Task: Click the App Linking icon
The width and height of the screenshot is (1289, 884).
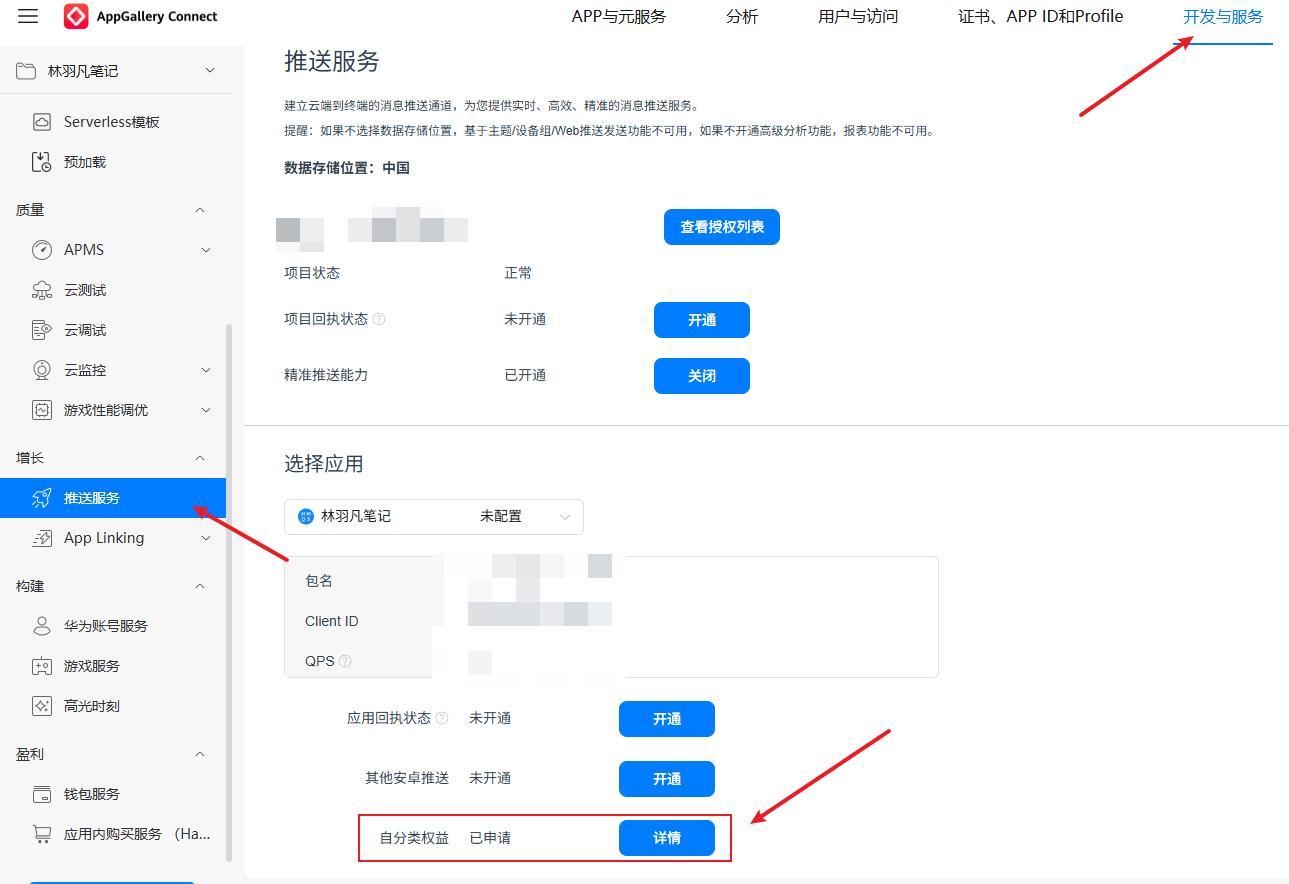Action: [42, 538]
